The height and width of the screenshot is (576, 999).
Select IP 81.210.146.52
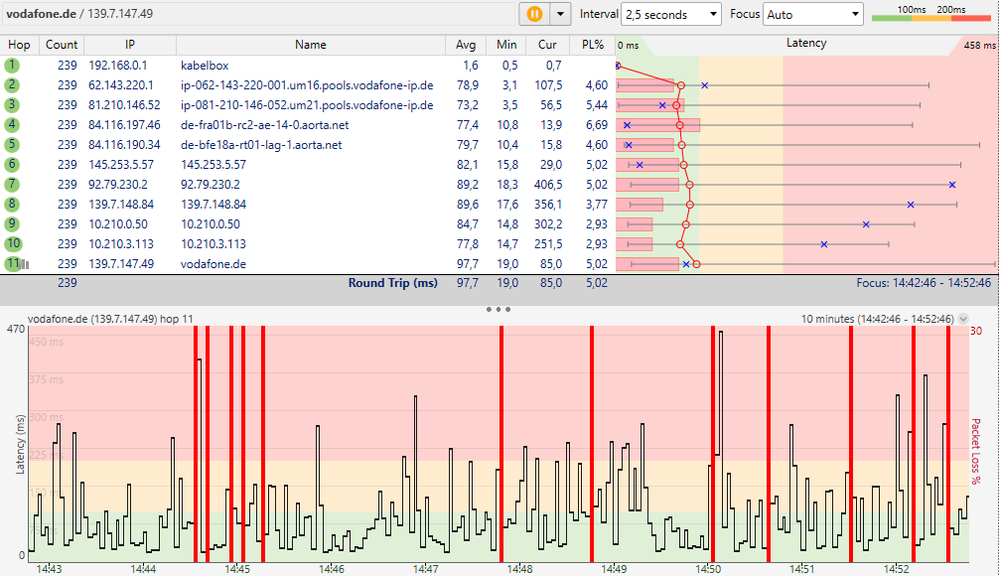click(124, 104)
